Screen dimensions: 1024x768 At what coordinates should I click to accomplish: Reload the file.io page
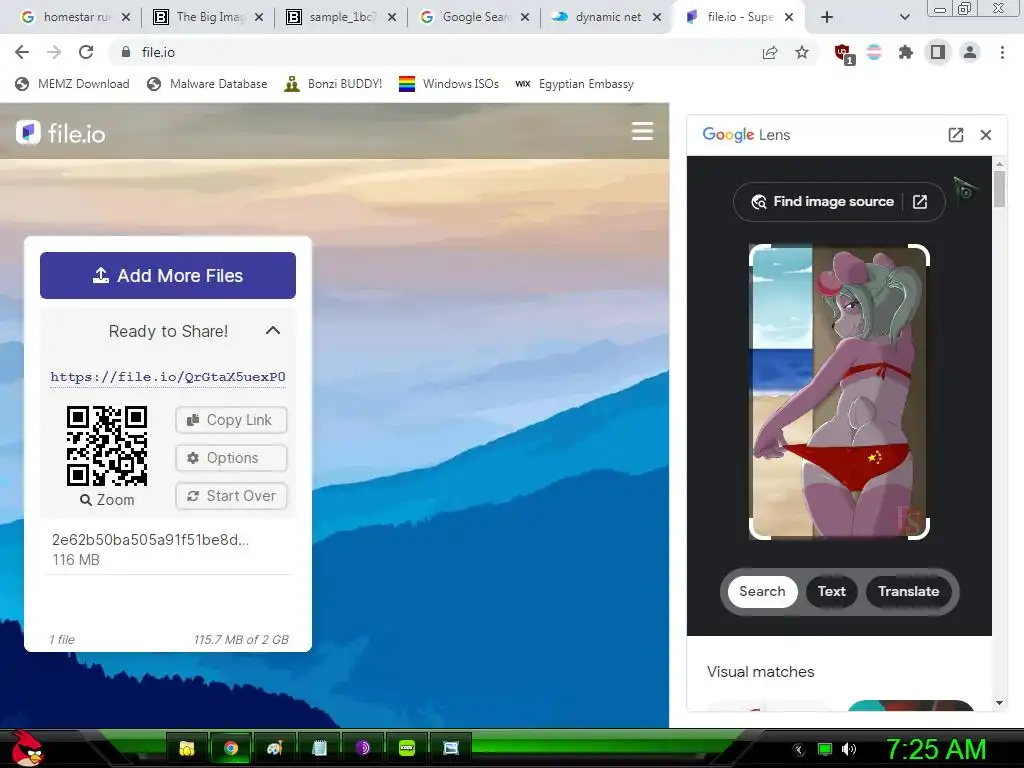86,52
